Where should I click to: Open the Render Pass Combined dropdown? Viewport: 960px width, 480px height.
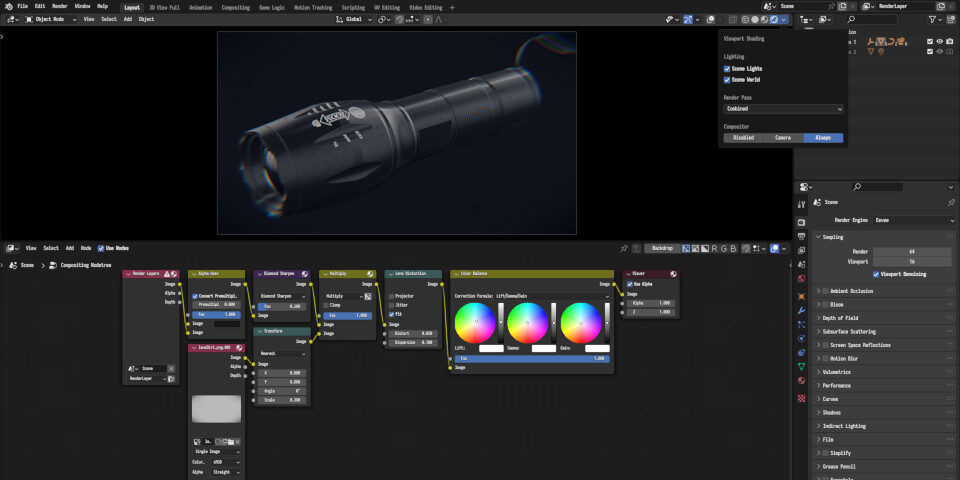click(x=783, y=108)
